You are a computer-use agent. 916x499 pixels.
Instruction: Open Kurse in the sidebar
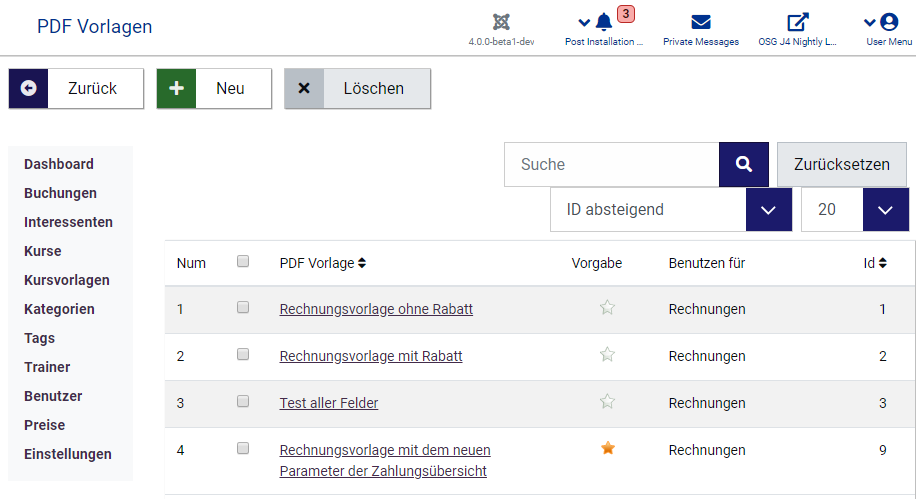[x=43, y=251]
